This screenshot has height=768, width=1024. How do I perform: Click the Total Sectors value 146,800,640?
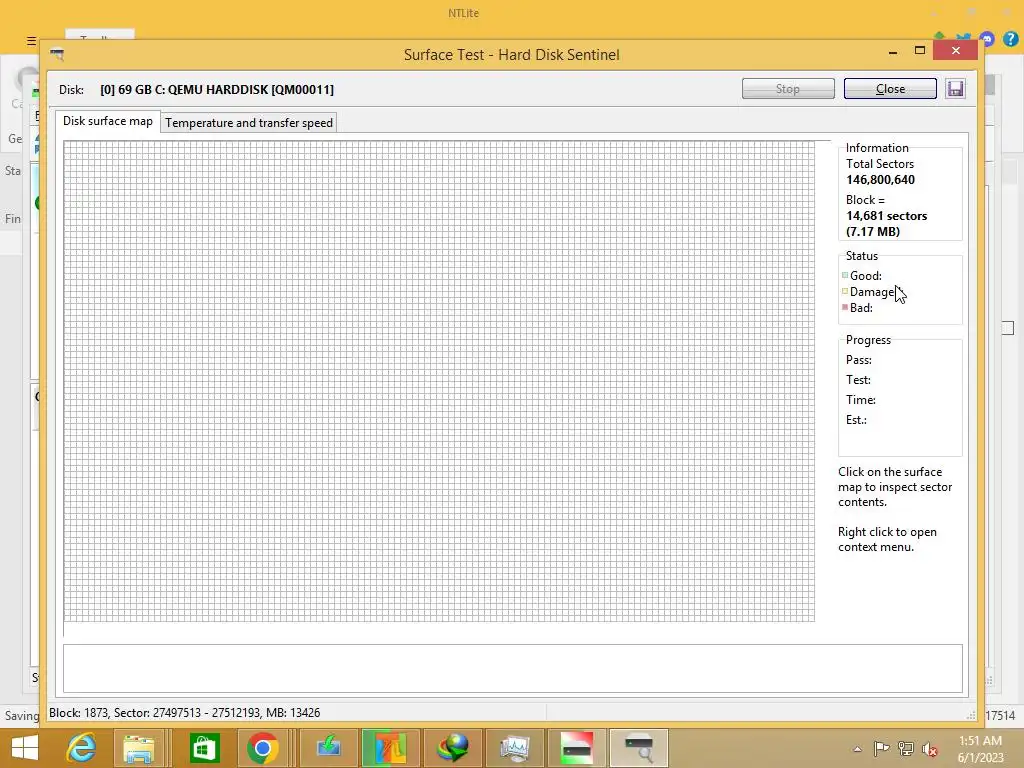pyautogui.click(x=880, y=180)
